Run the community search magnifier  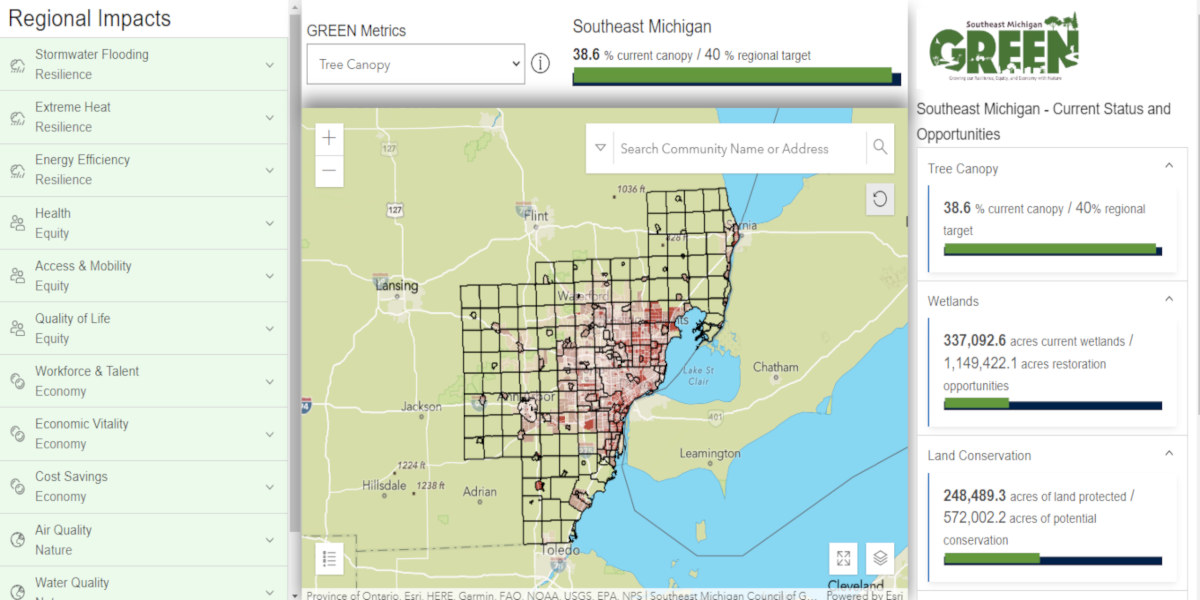click(879, 147)
